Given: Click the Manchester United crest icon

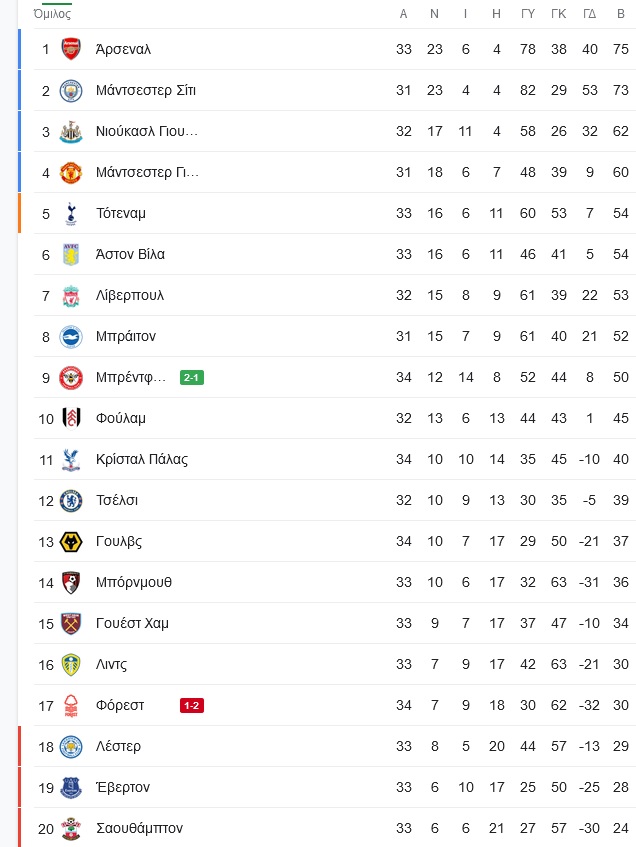Looking at the screenshot, I should coord(71,172).
